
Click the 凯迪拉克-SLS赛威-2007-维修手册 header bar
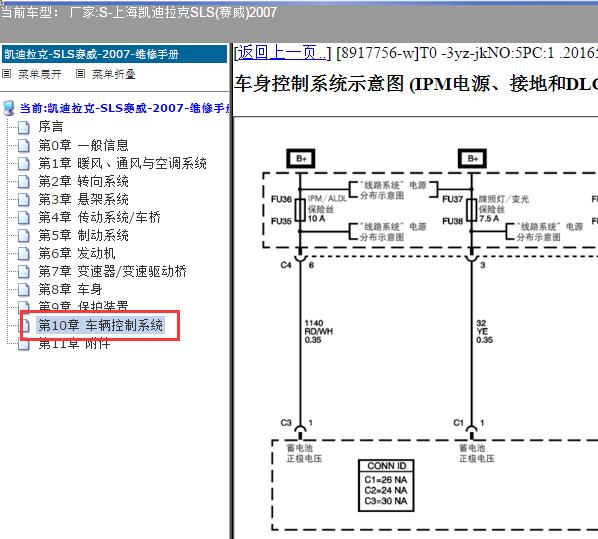(114, 54)
